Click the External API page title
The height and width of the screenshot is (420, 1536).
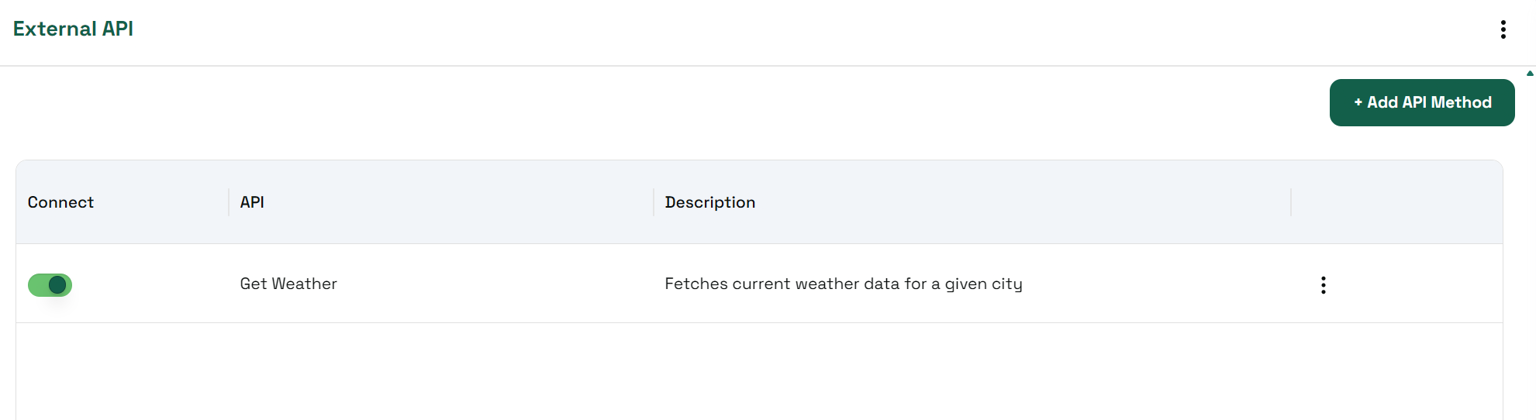coord(73,29)
